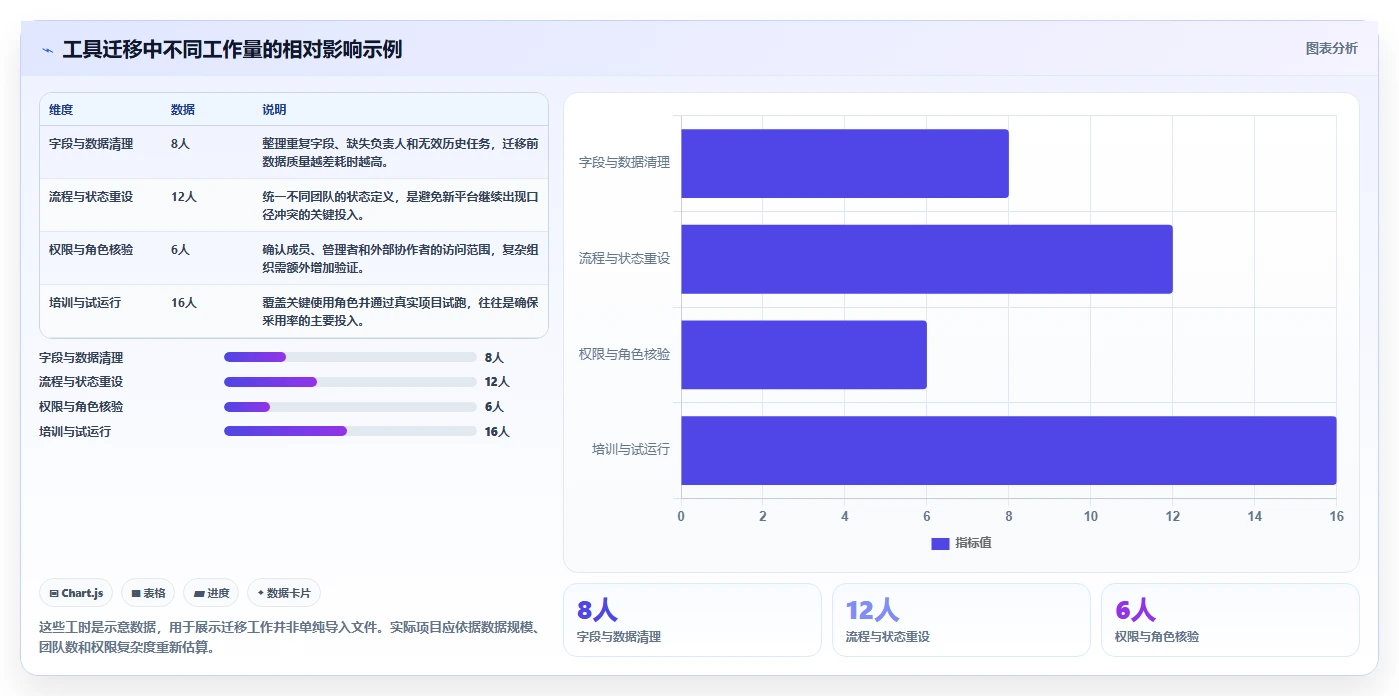Click 6人 value beside the progress bar

click(x=494, y=407)
